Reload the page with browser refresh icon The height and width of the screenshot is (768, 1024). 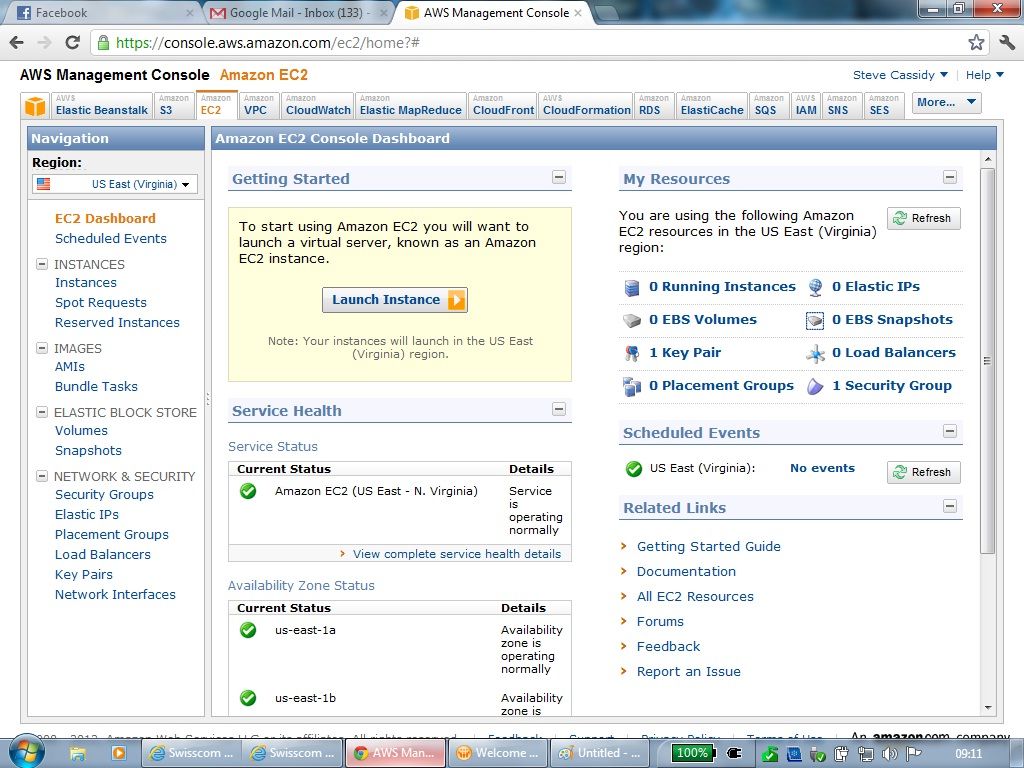[72, 42]
